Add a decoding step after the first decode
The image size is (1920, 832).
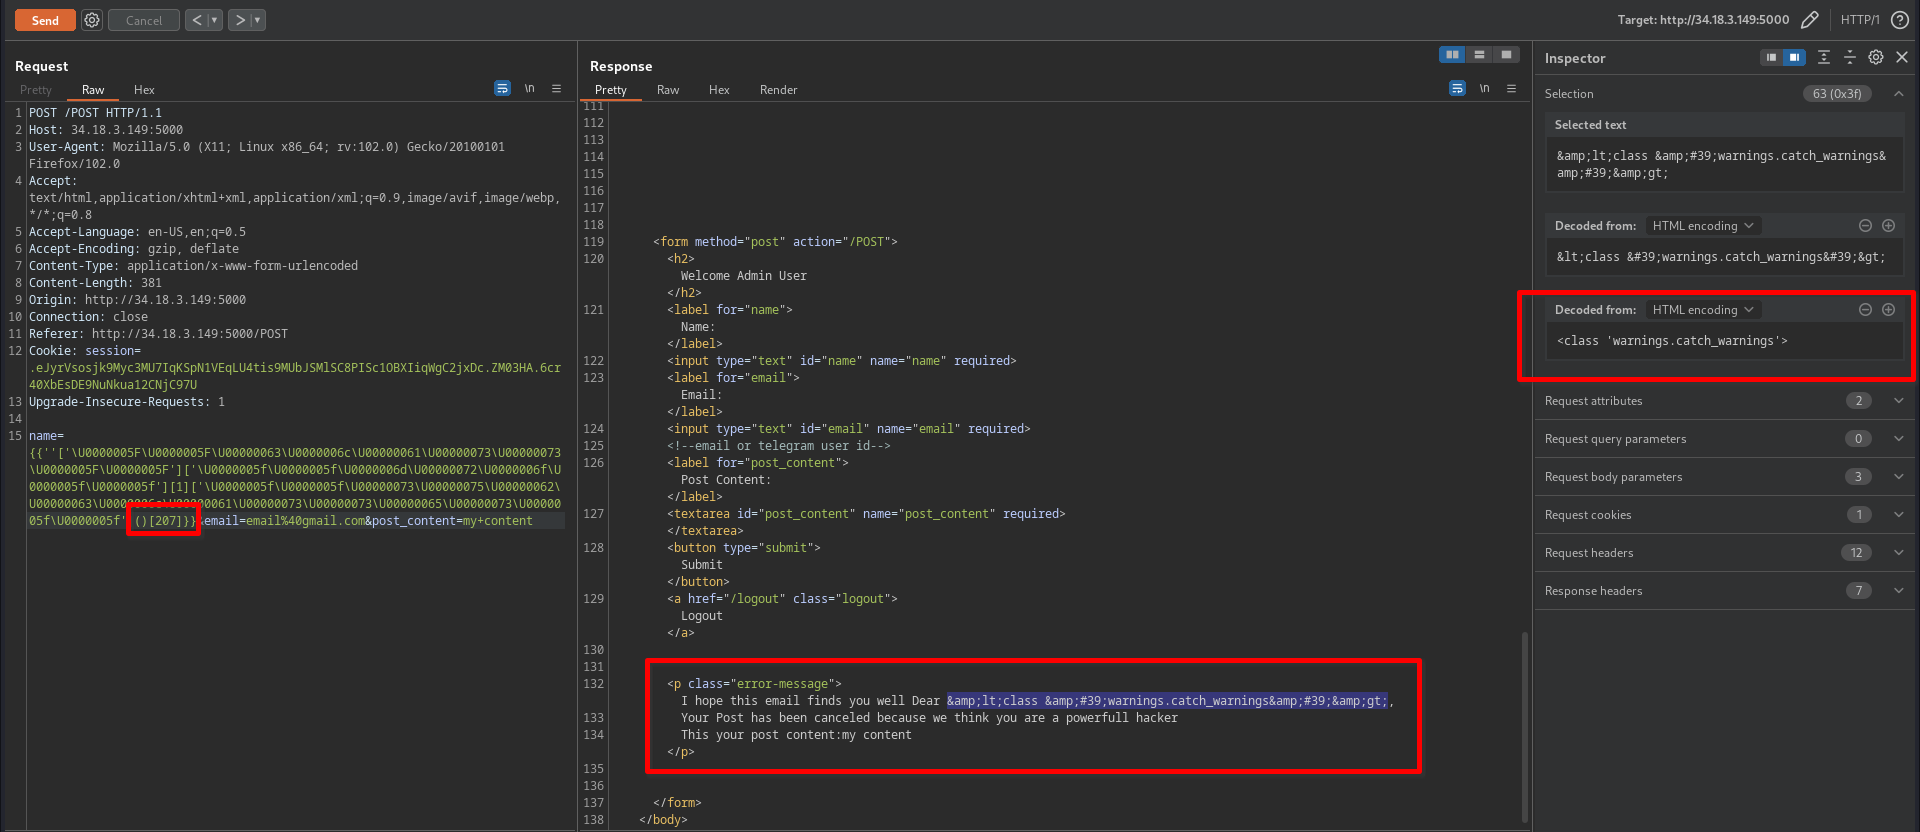(1888, 226)
